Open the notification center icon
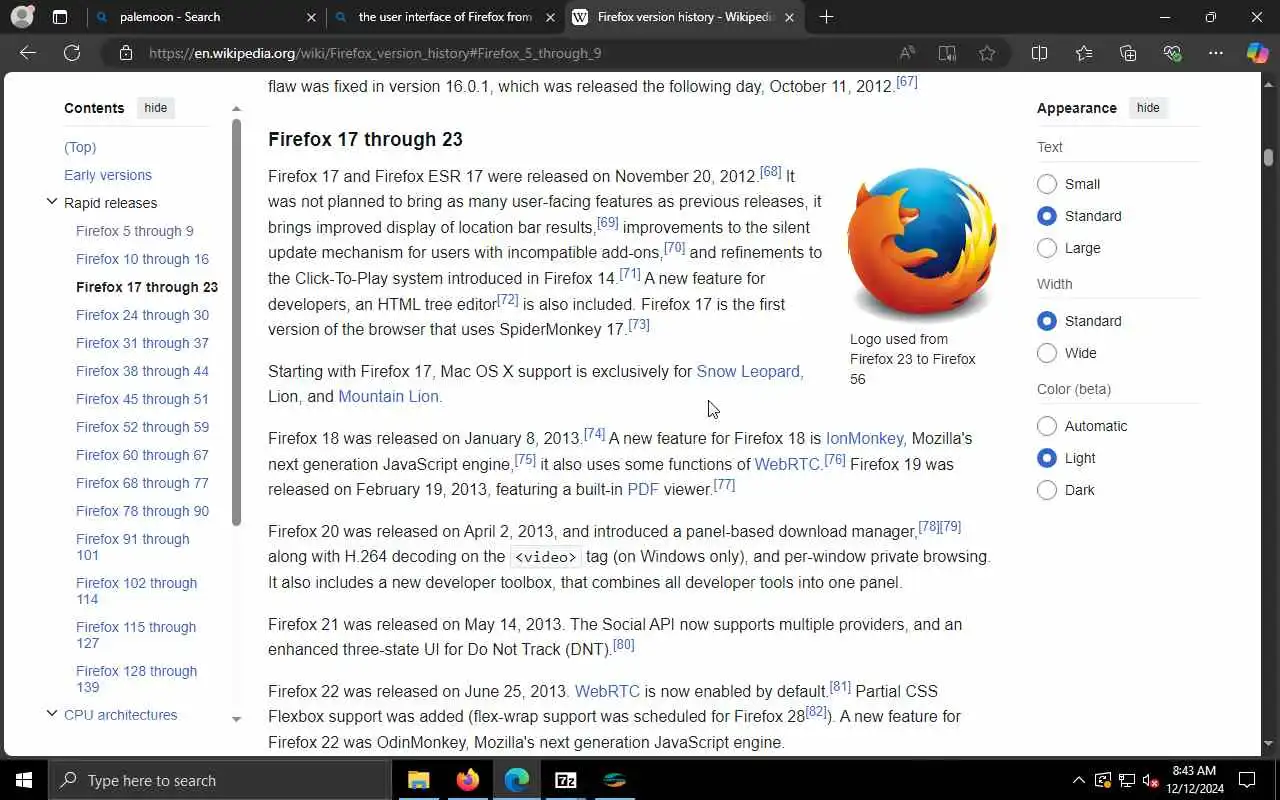The width and height of the screenshot is (1280, 800). pos(1247,780)
